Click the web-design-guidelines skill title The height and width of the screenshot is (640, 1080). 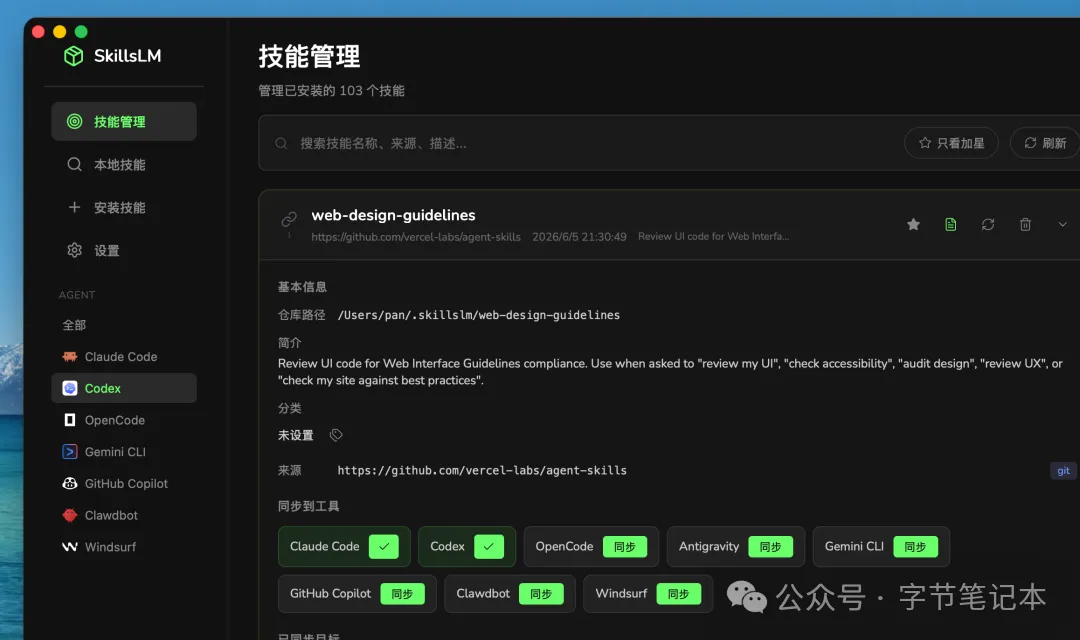(x=393, y=215)
